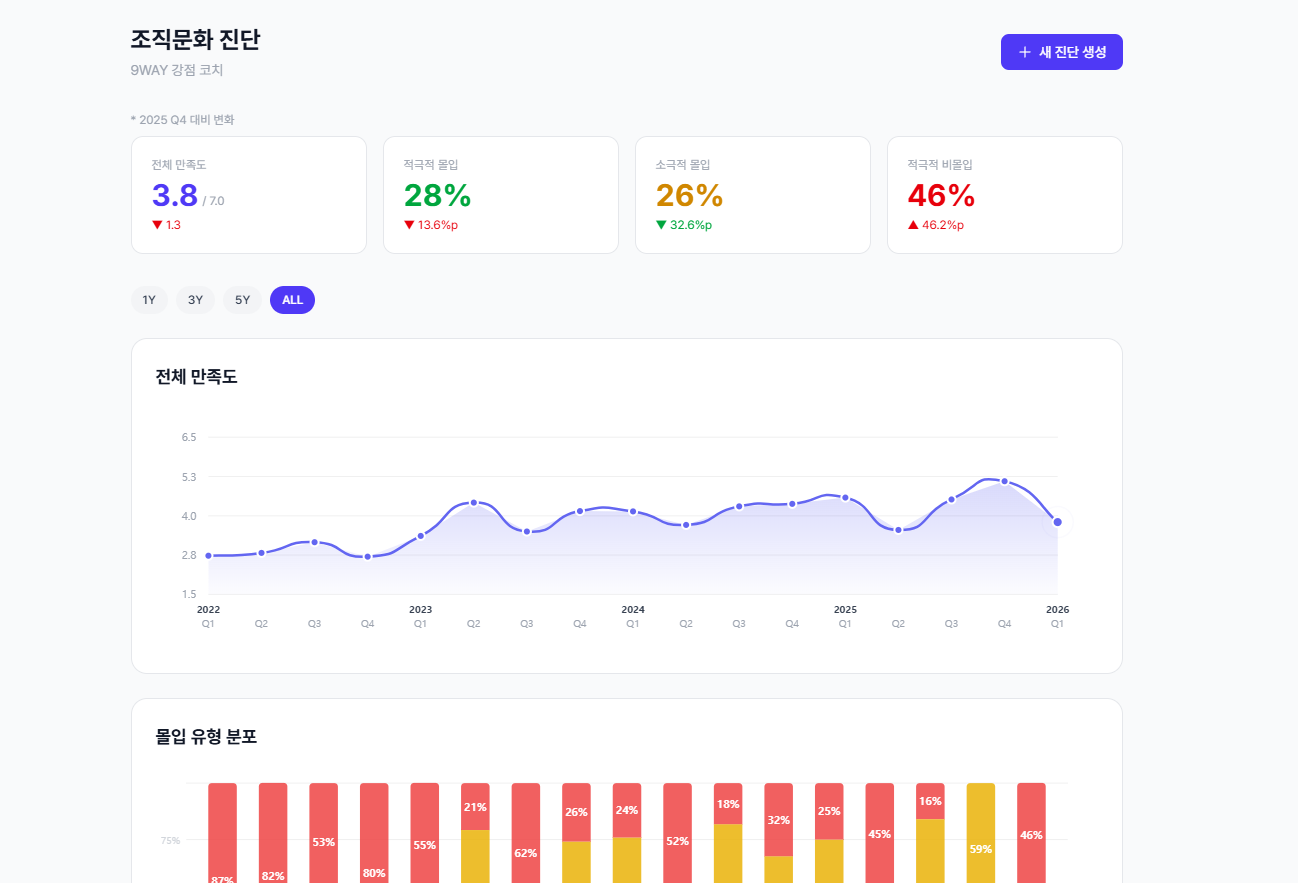Select the 5Y time range filter
This screenshot has width=1298, height=883.
(242, 299)
